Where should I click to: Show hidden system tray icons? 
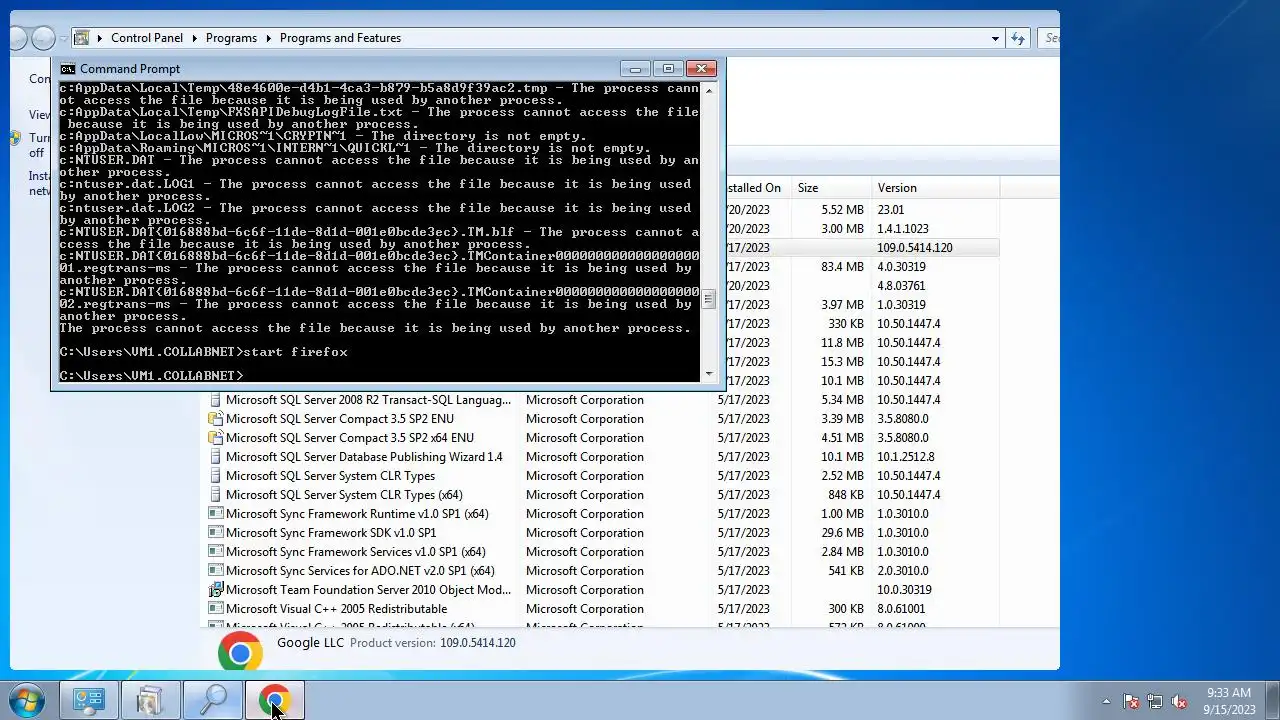coord(1106,702)
